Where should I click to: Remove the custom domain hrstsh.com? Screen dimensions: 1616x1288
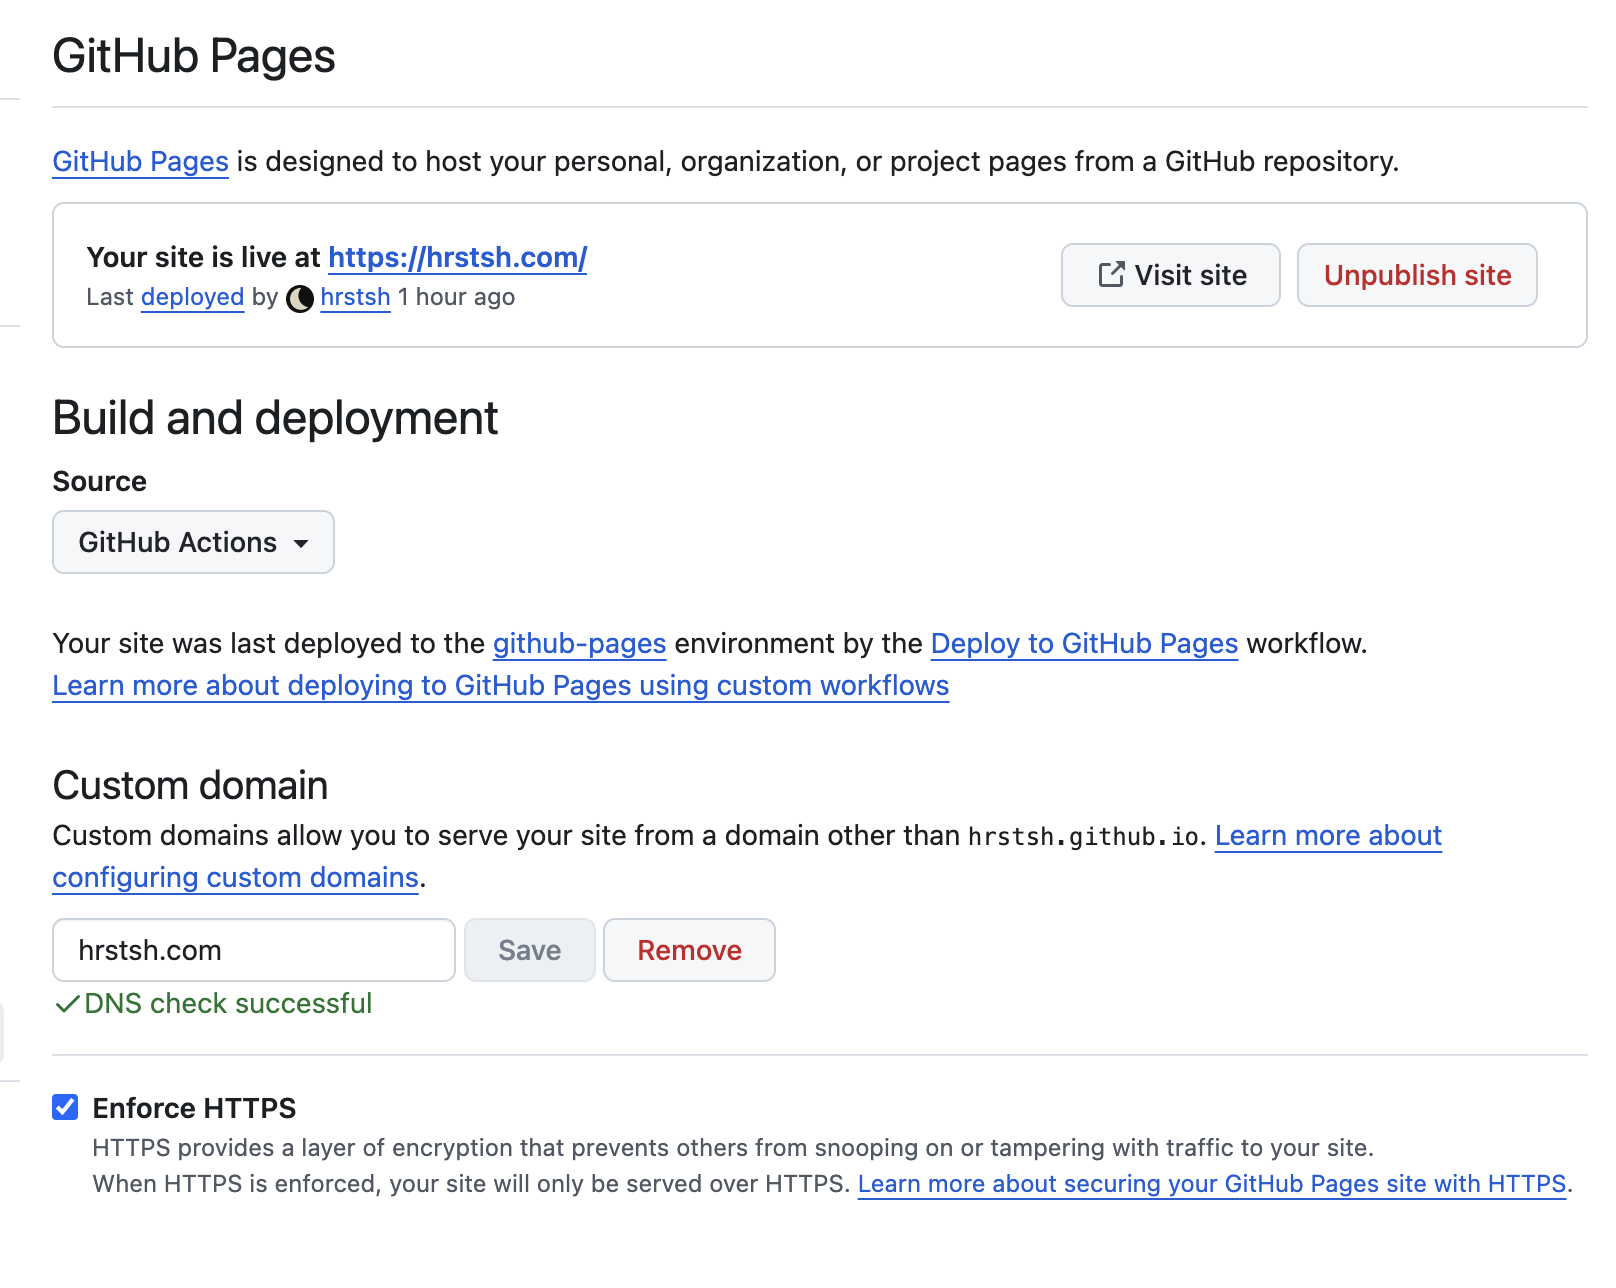[x=688, y=950]
